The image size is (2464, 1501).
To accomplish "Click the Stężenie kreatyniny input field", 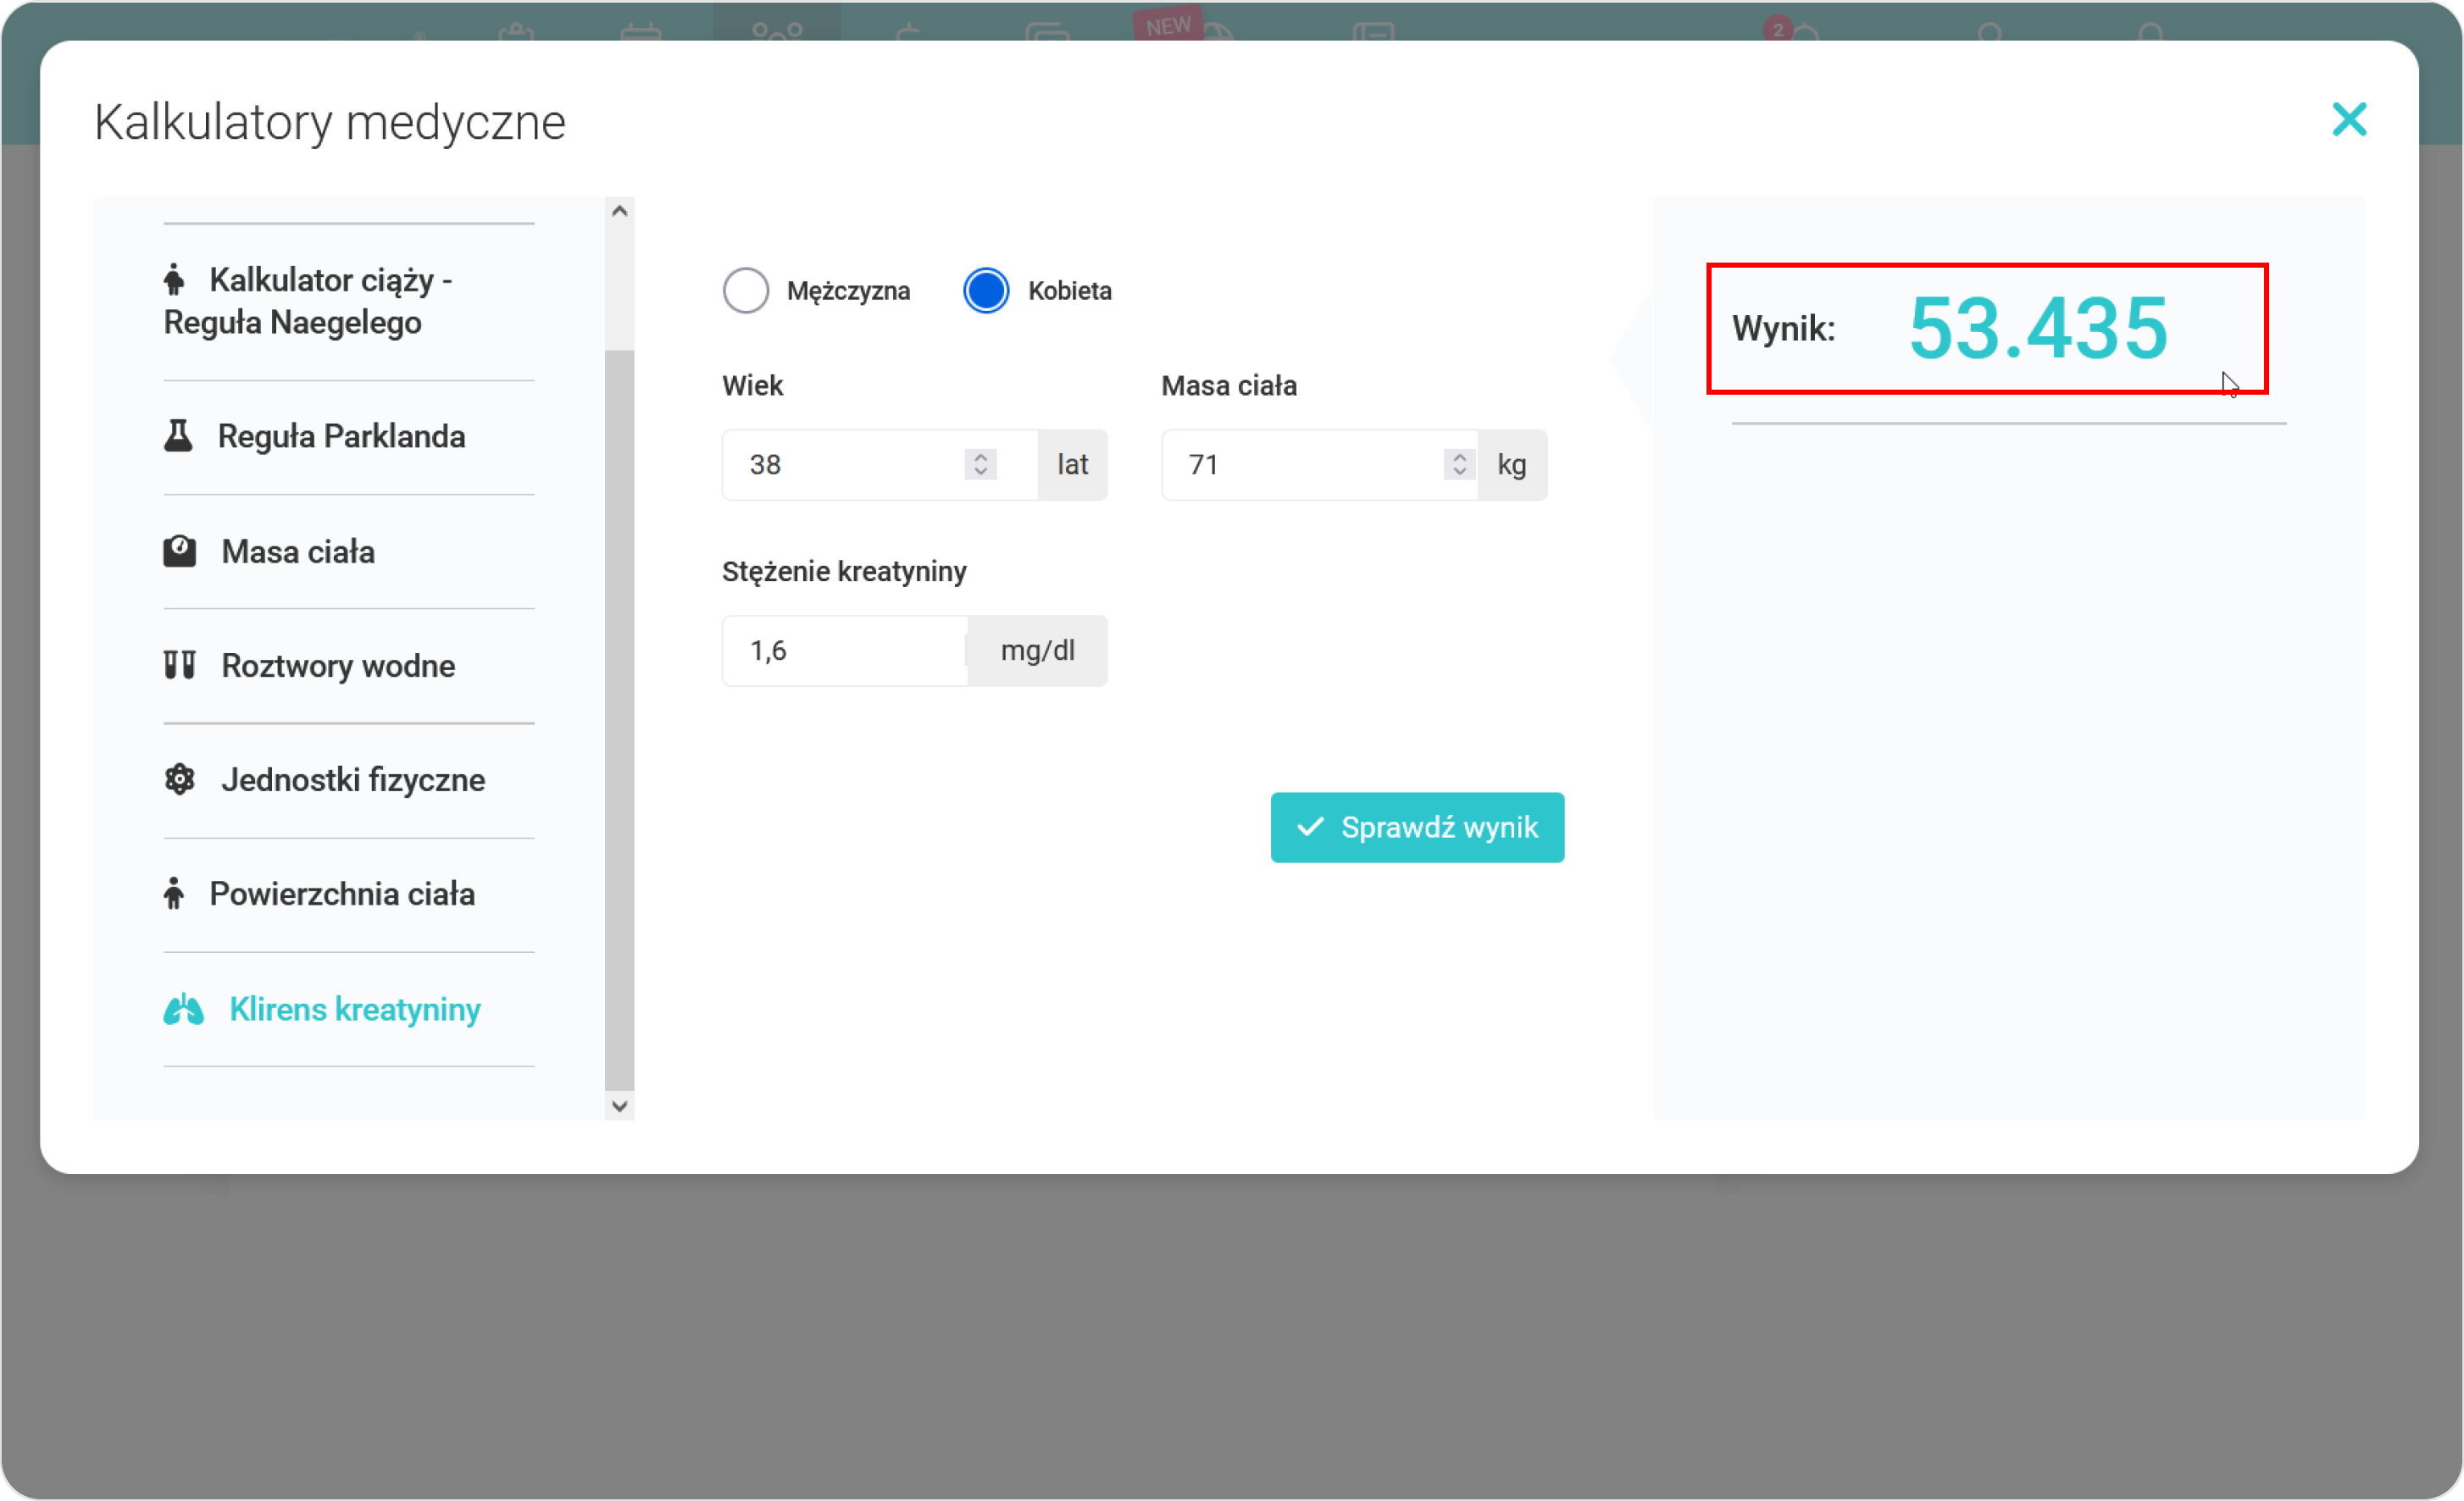I will [844, 651].
